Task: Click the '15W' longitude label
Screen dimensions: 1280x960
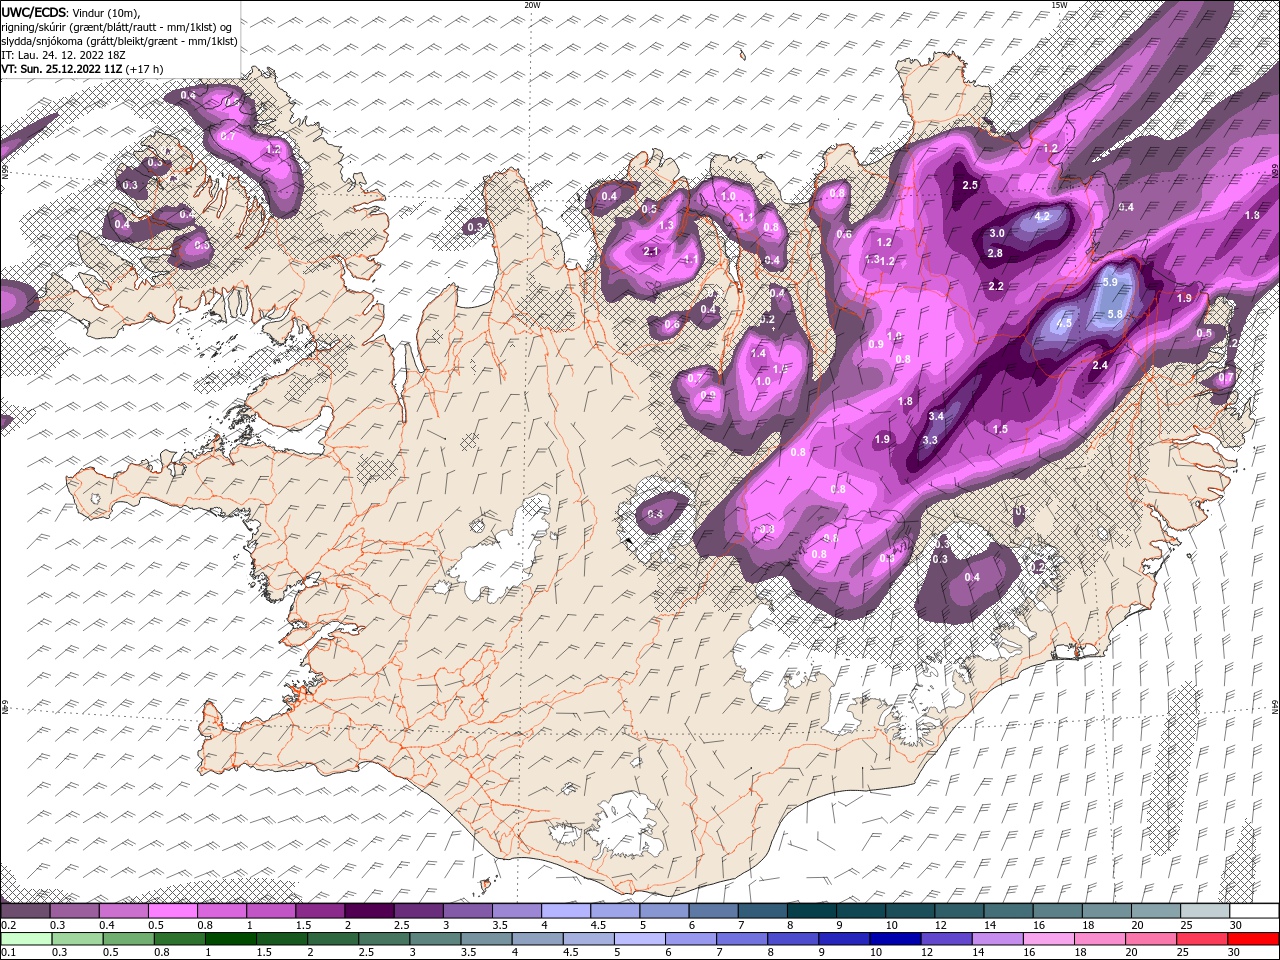Action: pos(1059,5)
